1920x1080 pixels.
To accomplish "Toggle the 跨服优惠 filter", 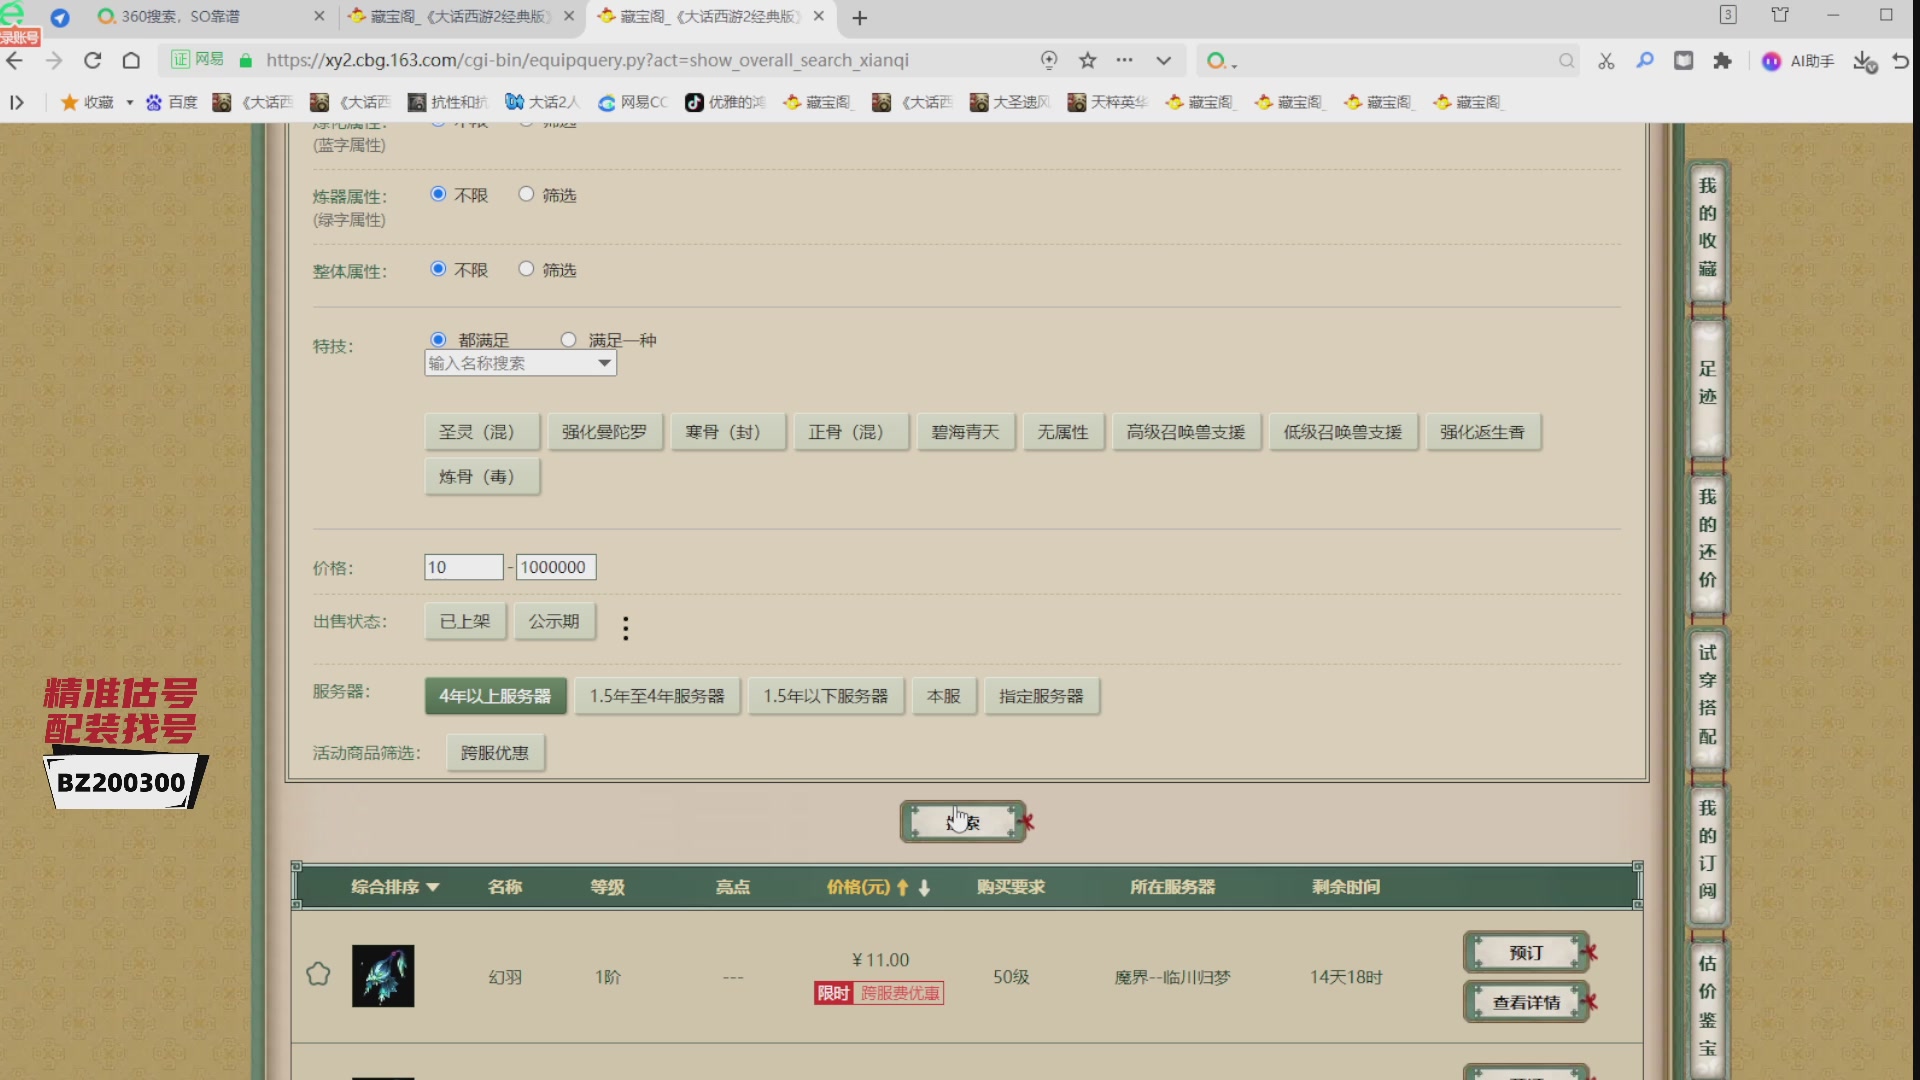I will (495, 753).
